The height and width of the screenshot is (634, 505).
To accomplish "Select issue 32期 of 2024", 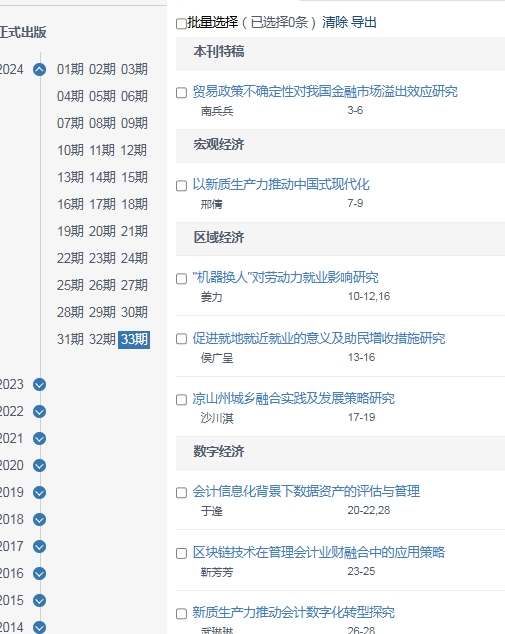I will click(x=102, y=339).
